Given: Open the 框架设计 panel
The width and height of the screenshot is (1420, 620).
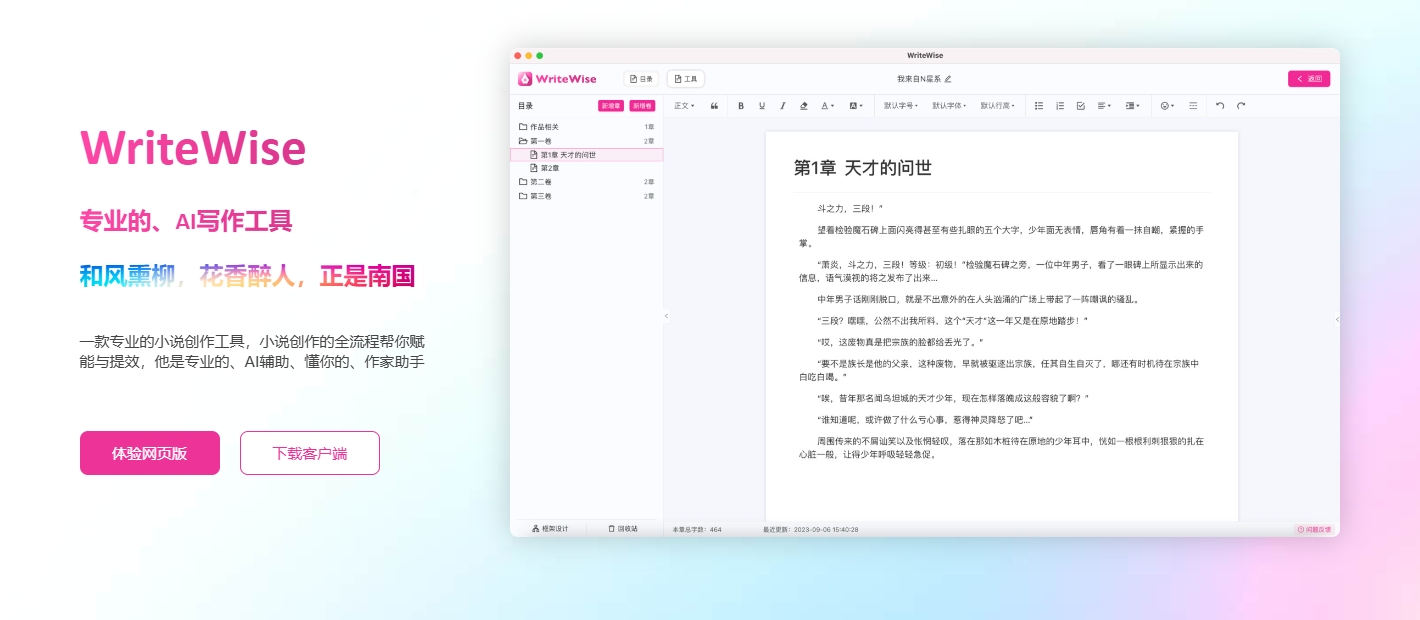Looking at the screenshot, I should point(550,529).
